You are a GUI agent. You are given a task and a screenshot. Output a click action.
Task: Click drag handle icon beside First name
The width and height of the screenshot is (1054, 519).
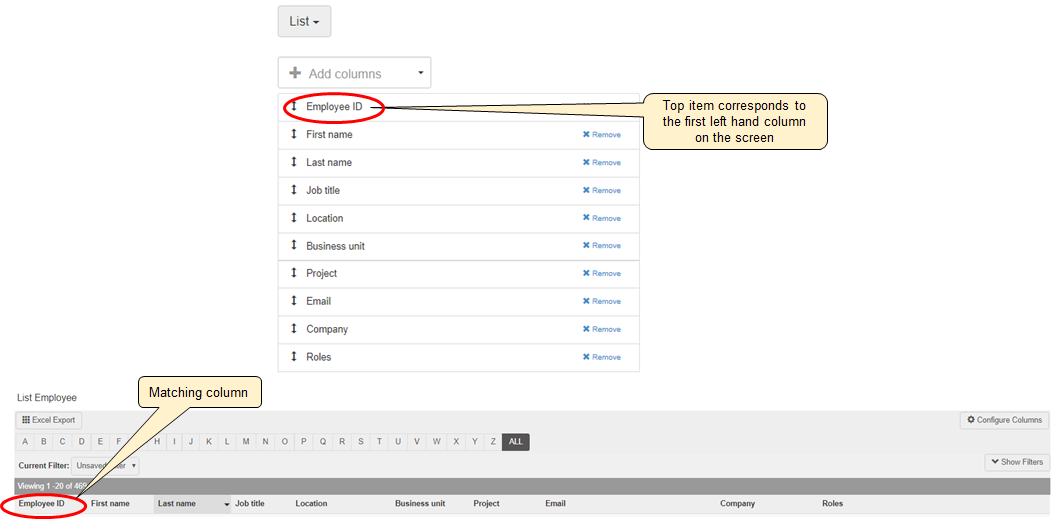tap(294, 134)
